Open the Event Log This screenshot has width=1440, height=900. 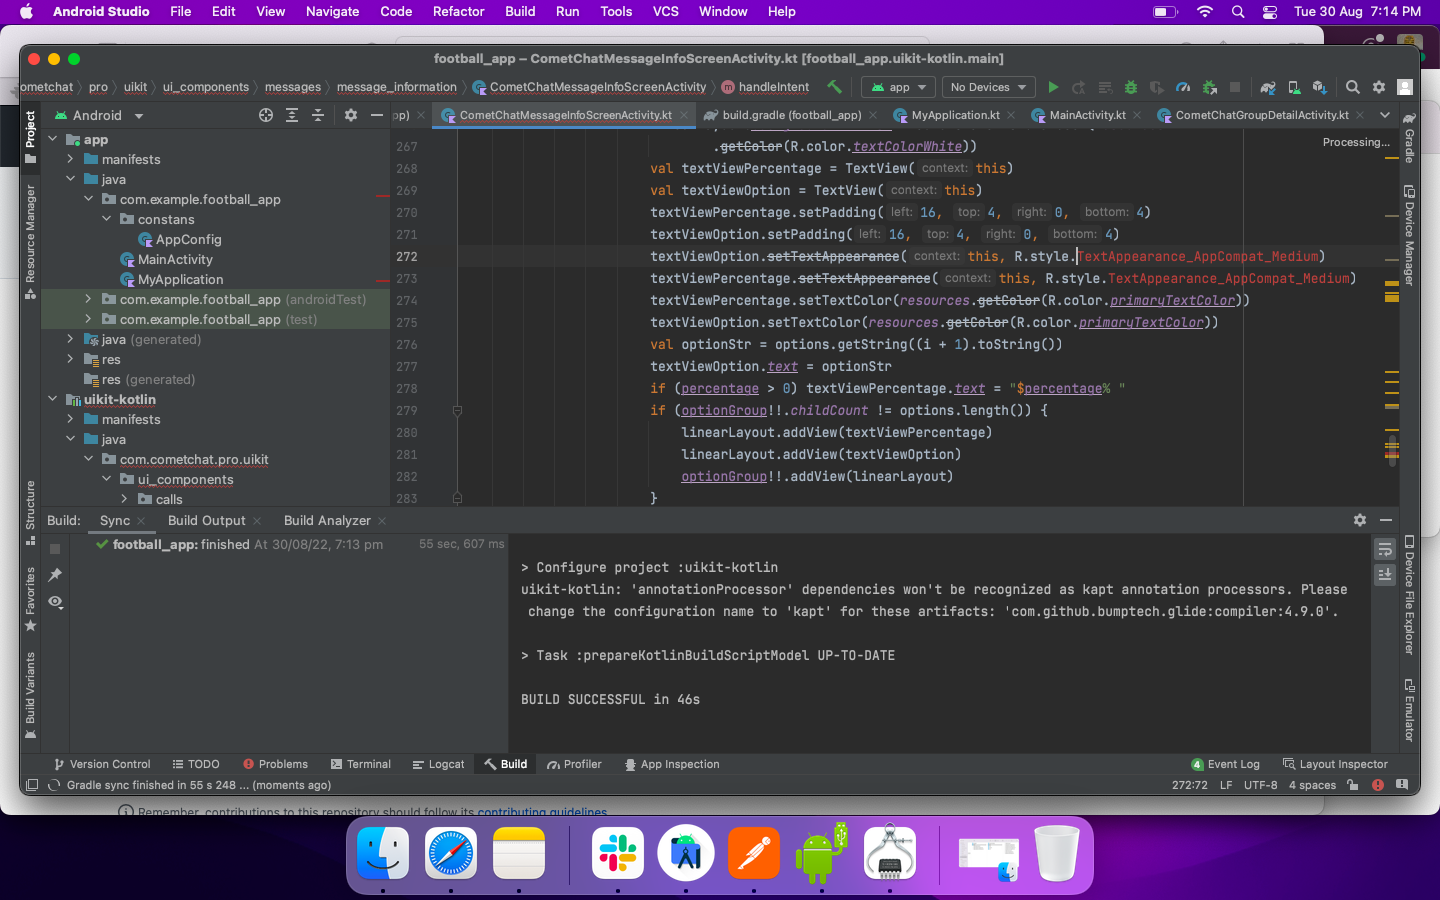point(1234,764)
